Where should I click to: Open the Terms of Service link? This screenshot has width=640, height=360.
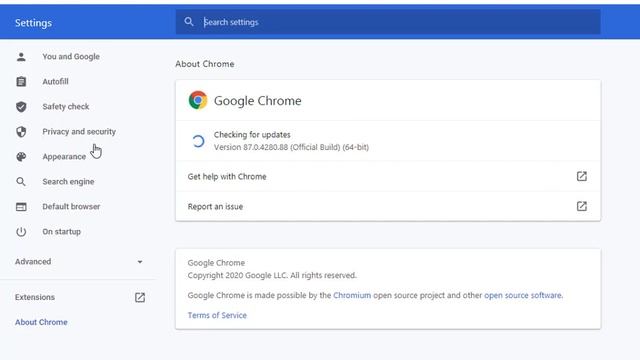(x=217, y=315)
